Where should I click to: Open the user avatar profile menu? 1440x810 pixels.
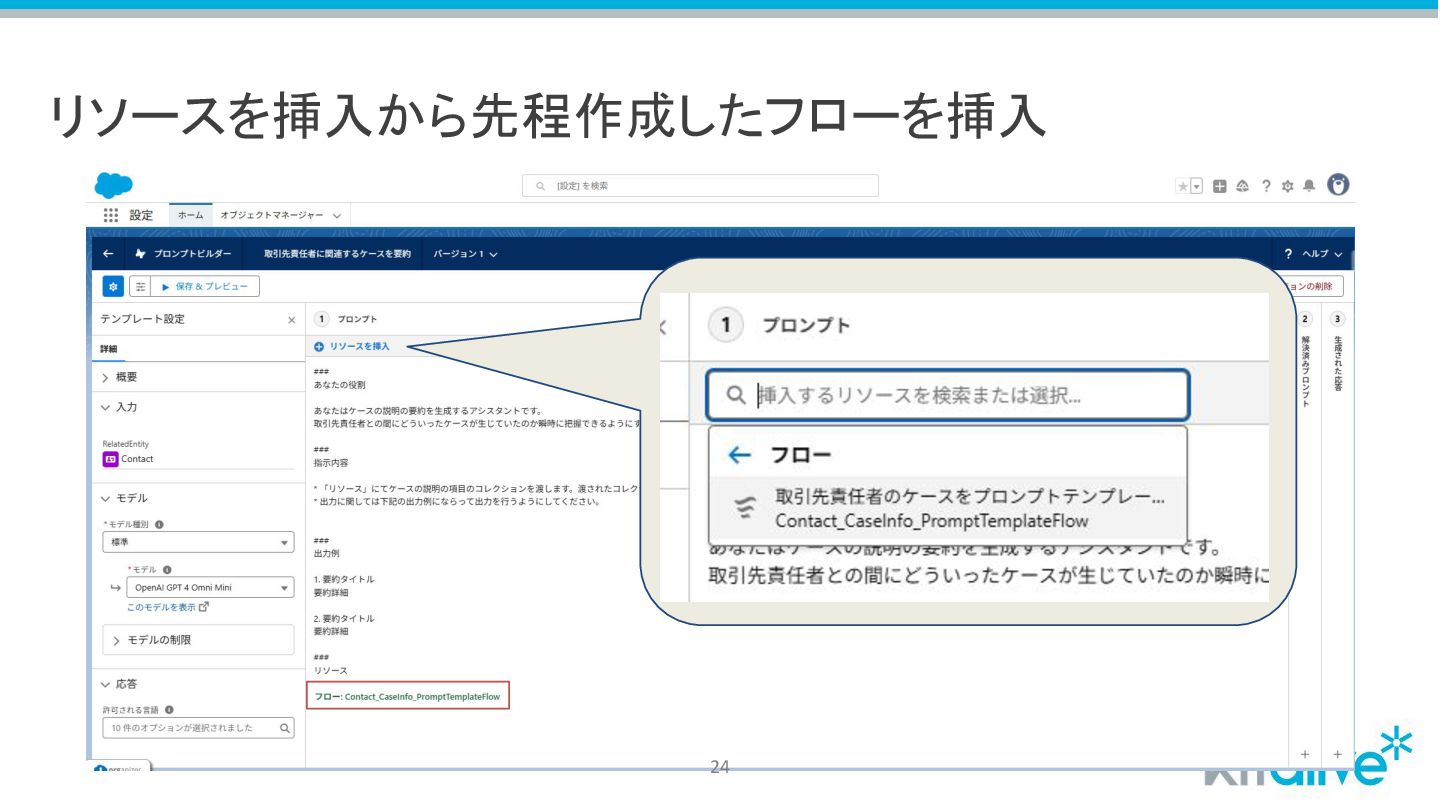pyautogui.click(x=1338, y=185)
